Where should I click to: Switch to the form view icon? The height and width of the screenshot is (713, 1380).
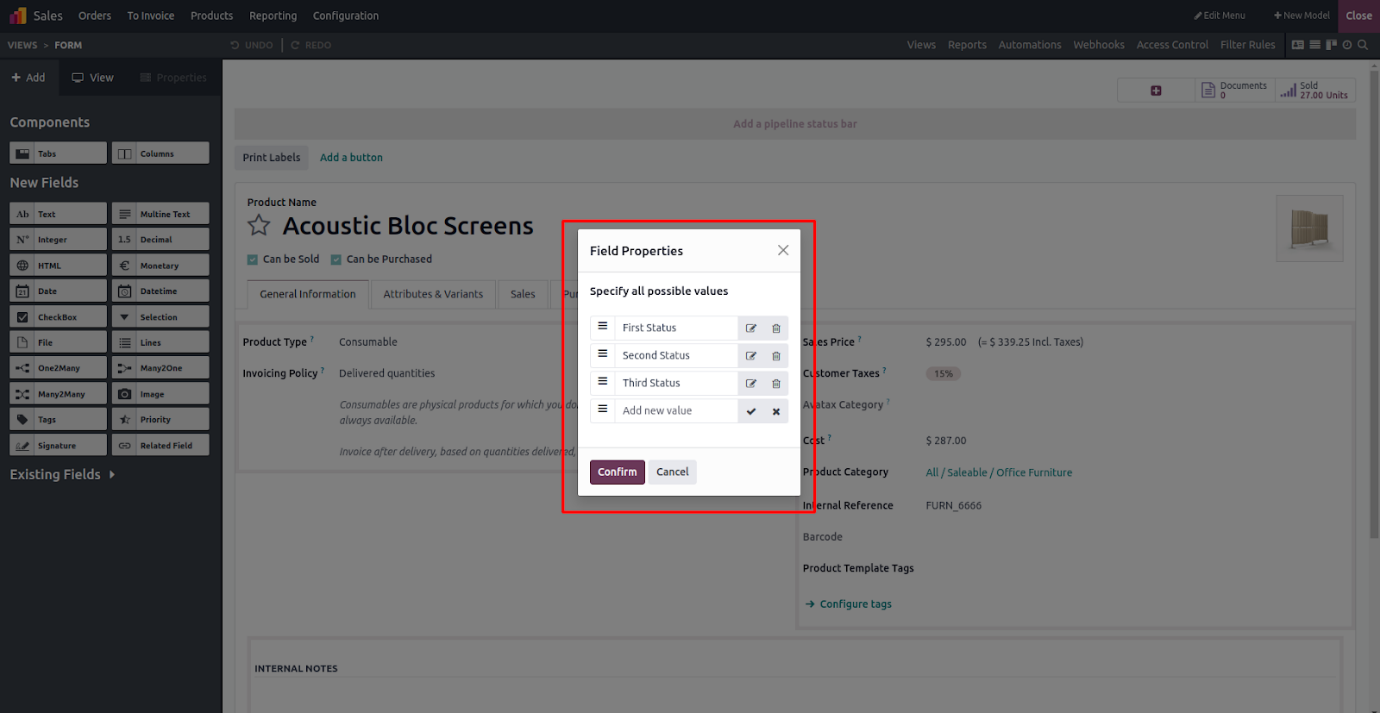click(x=1297, y=45)
